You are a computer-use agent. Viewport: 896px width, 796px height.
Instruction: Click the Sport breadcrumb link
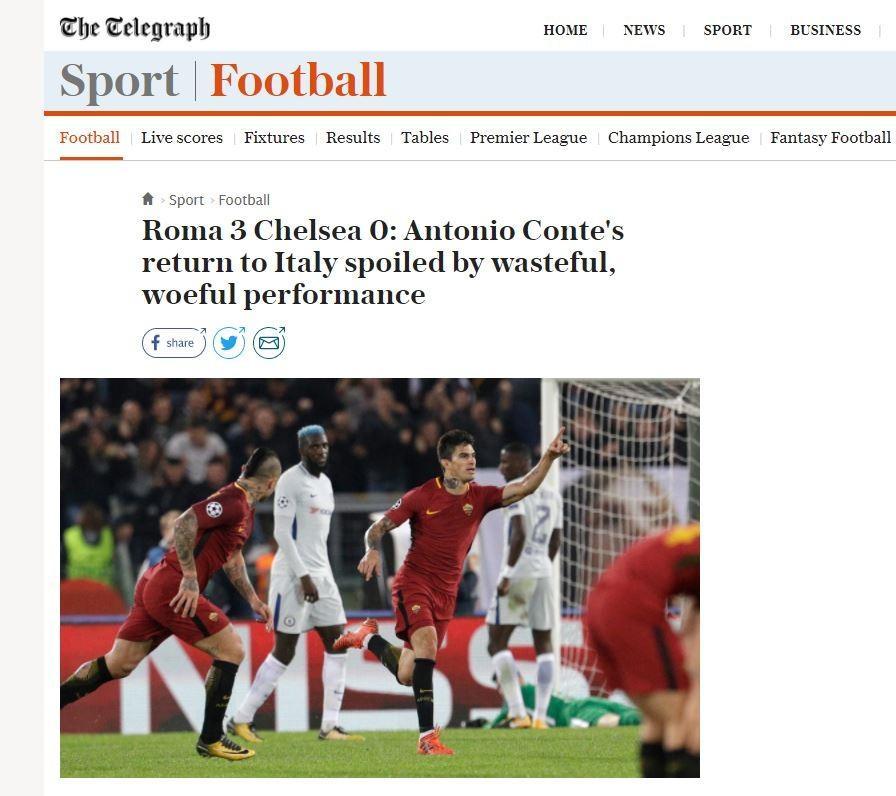click(186, 200)
